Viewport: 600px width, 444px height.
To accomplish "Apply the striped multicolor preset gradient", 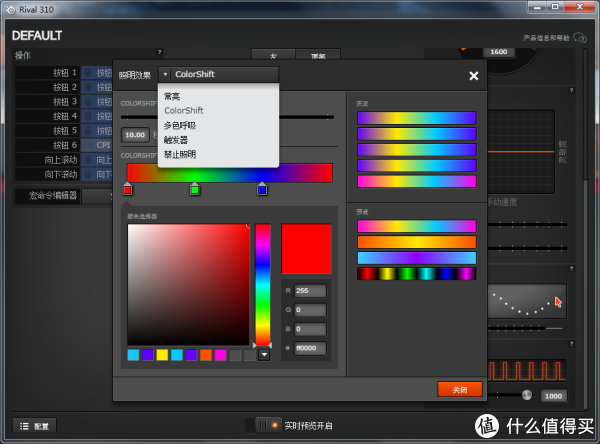I will point(417,274).
